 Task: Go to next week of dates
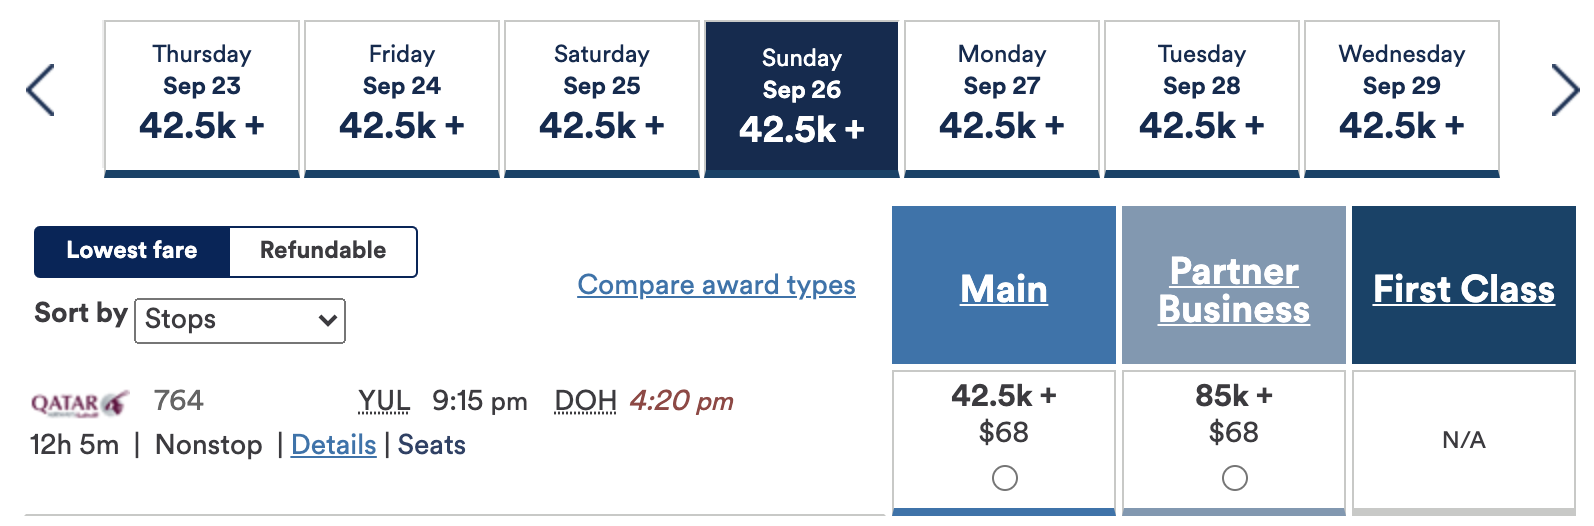click(1564, 90)
